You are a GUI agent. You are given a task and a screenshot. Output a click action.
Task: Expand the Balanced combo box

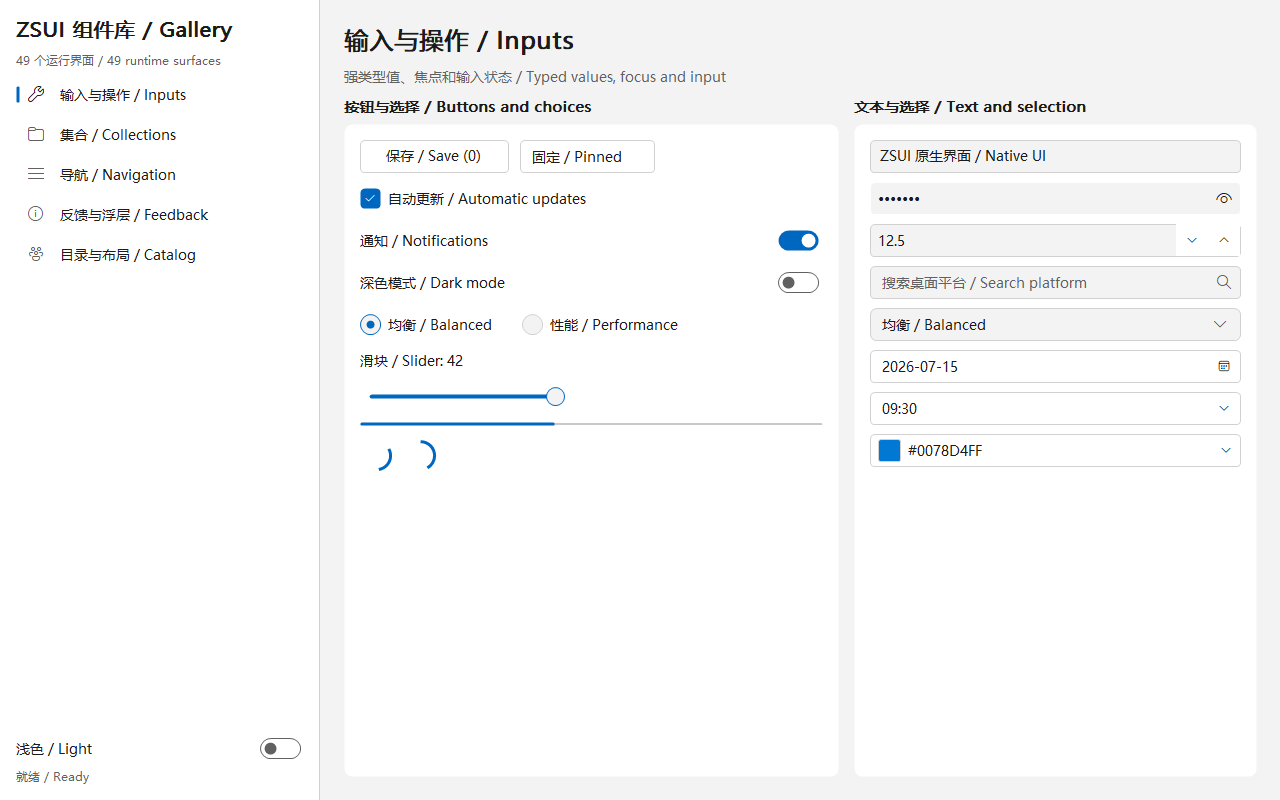[1055, 324]
